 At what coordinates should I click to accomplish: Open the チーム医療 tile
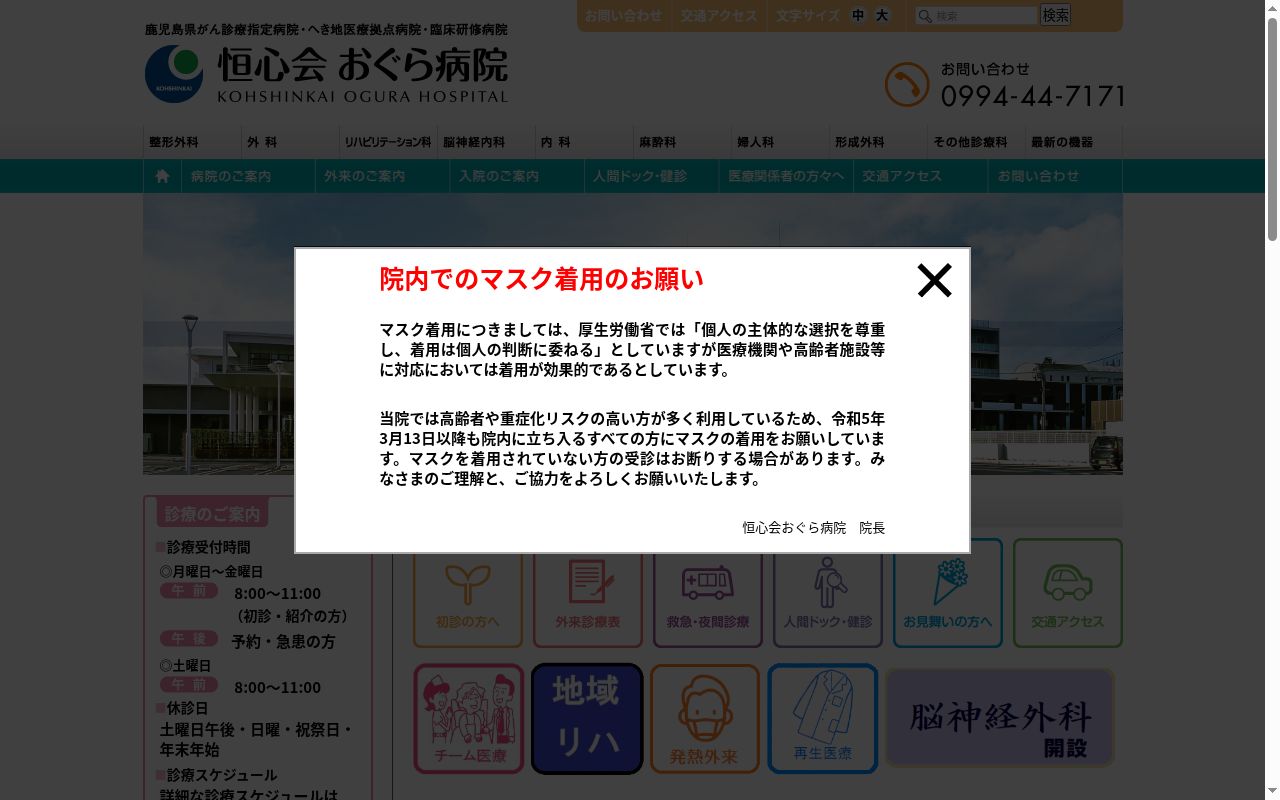tap(469, 719)
